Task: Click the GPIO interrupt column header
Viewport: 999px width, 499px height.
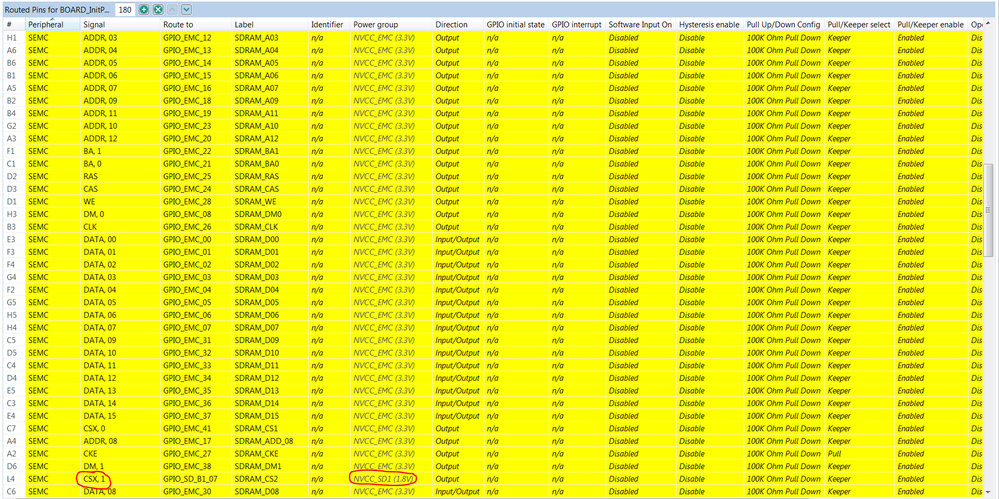Action: pos(577,24)
